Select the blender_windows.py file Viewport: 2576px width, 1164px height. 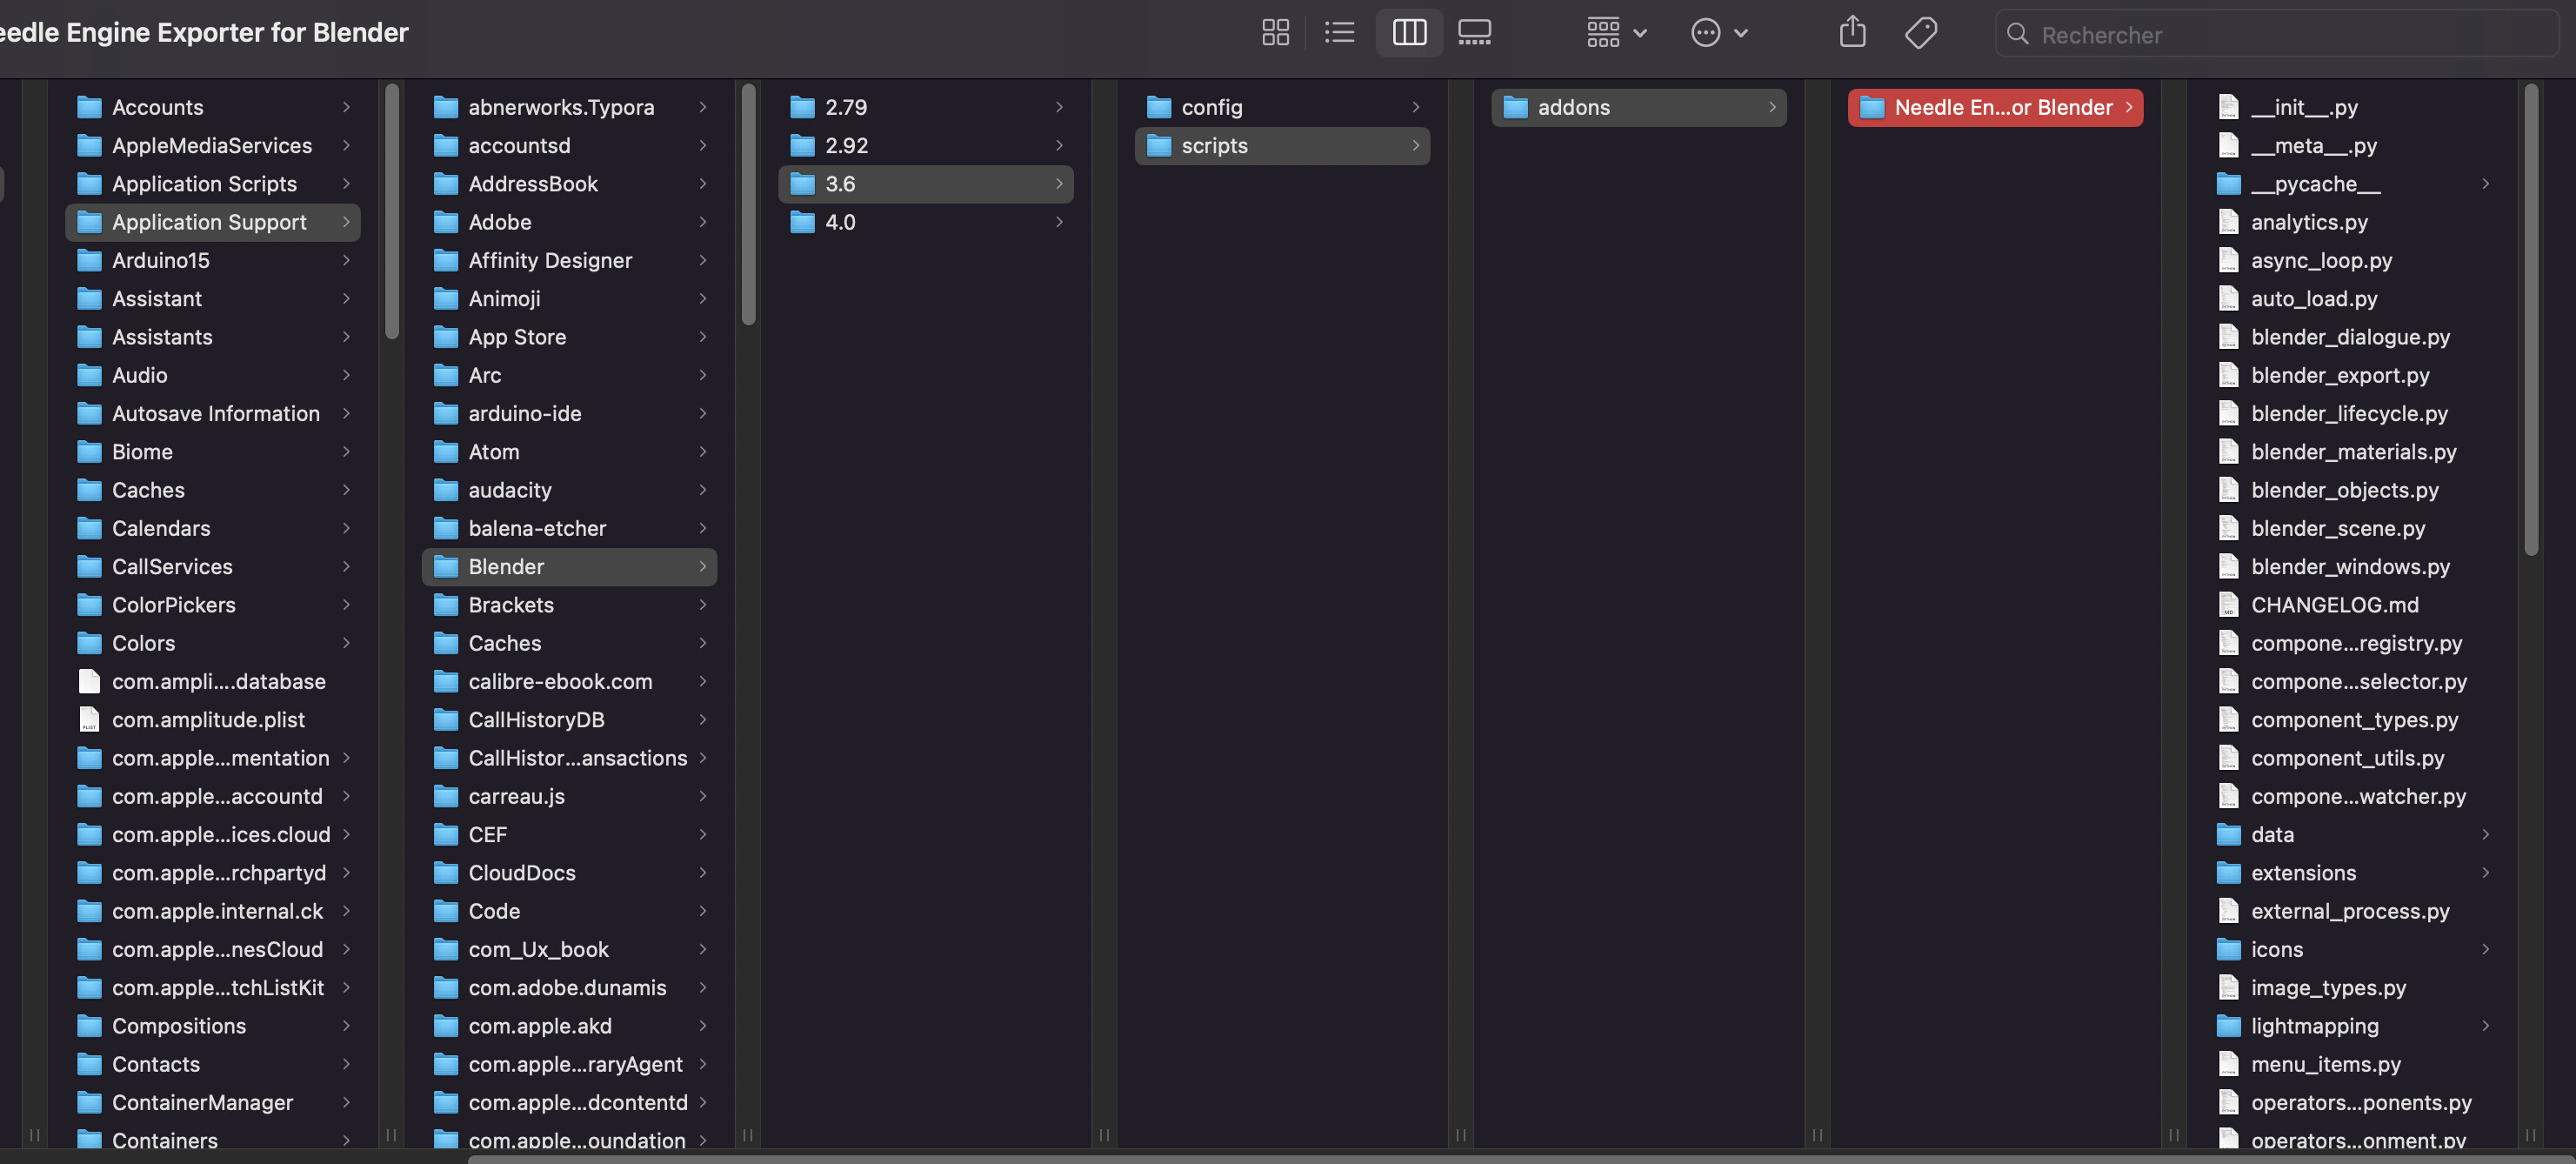tap(2352, 567)
